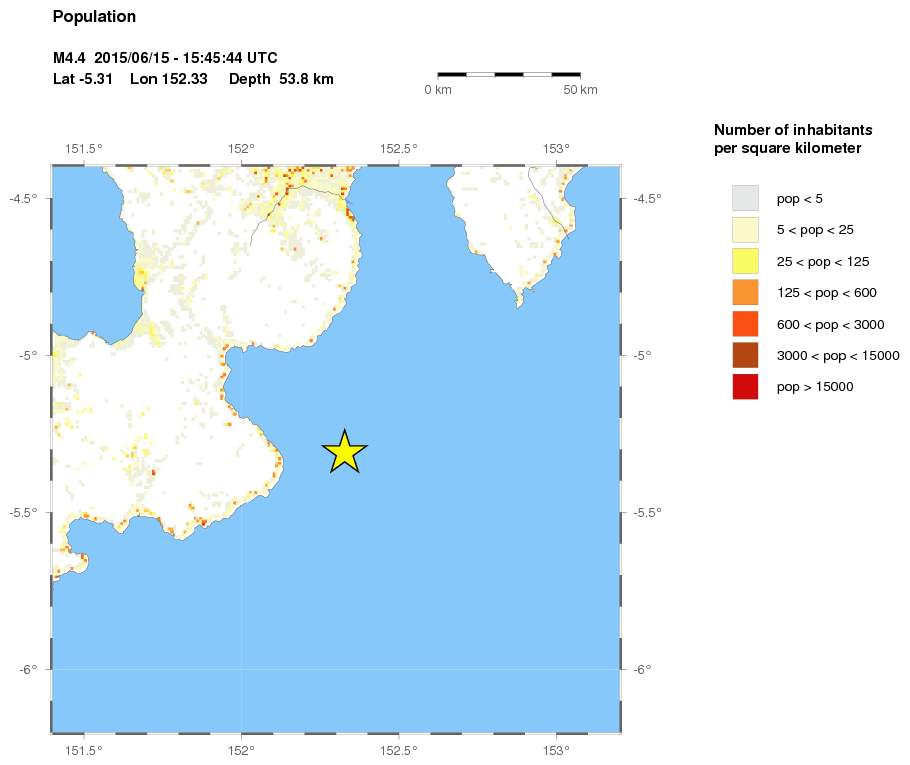Screen dimensions: 910x765
Task: Click the 152.5° label on the top axis
Action: (398, 149)
